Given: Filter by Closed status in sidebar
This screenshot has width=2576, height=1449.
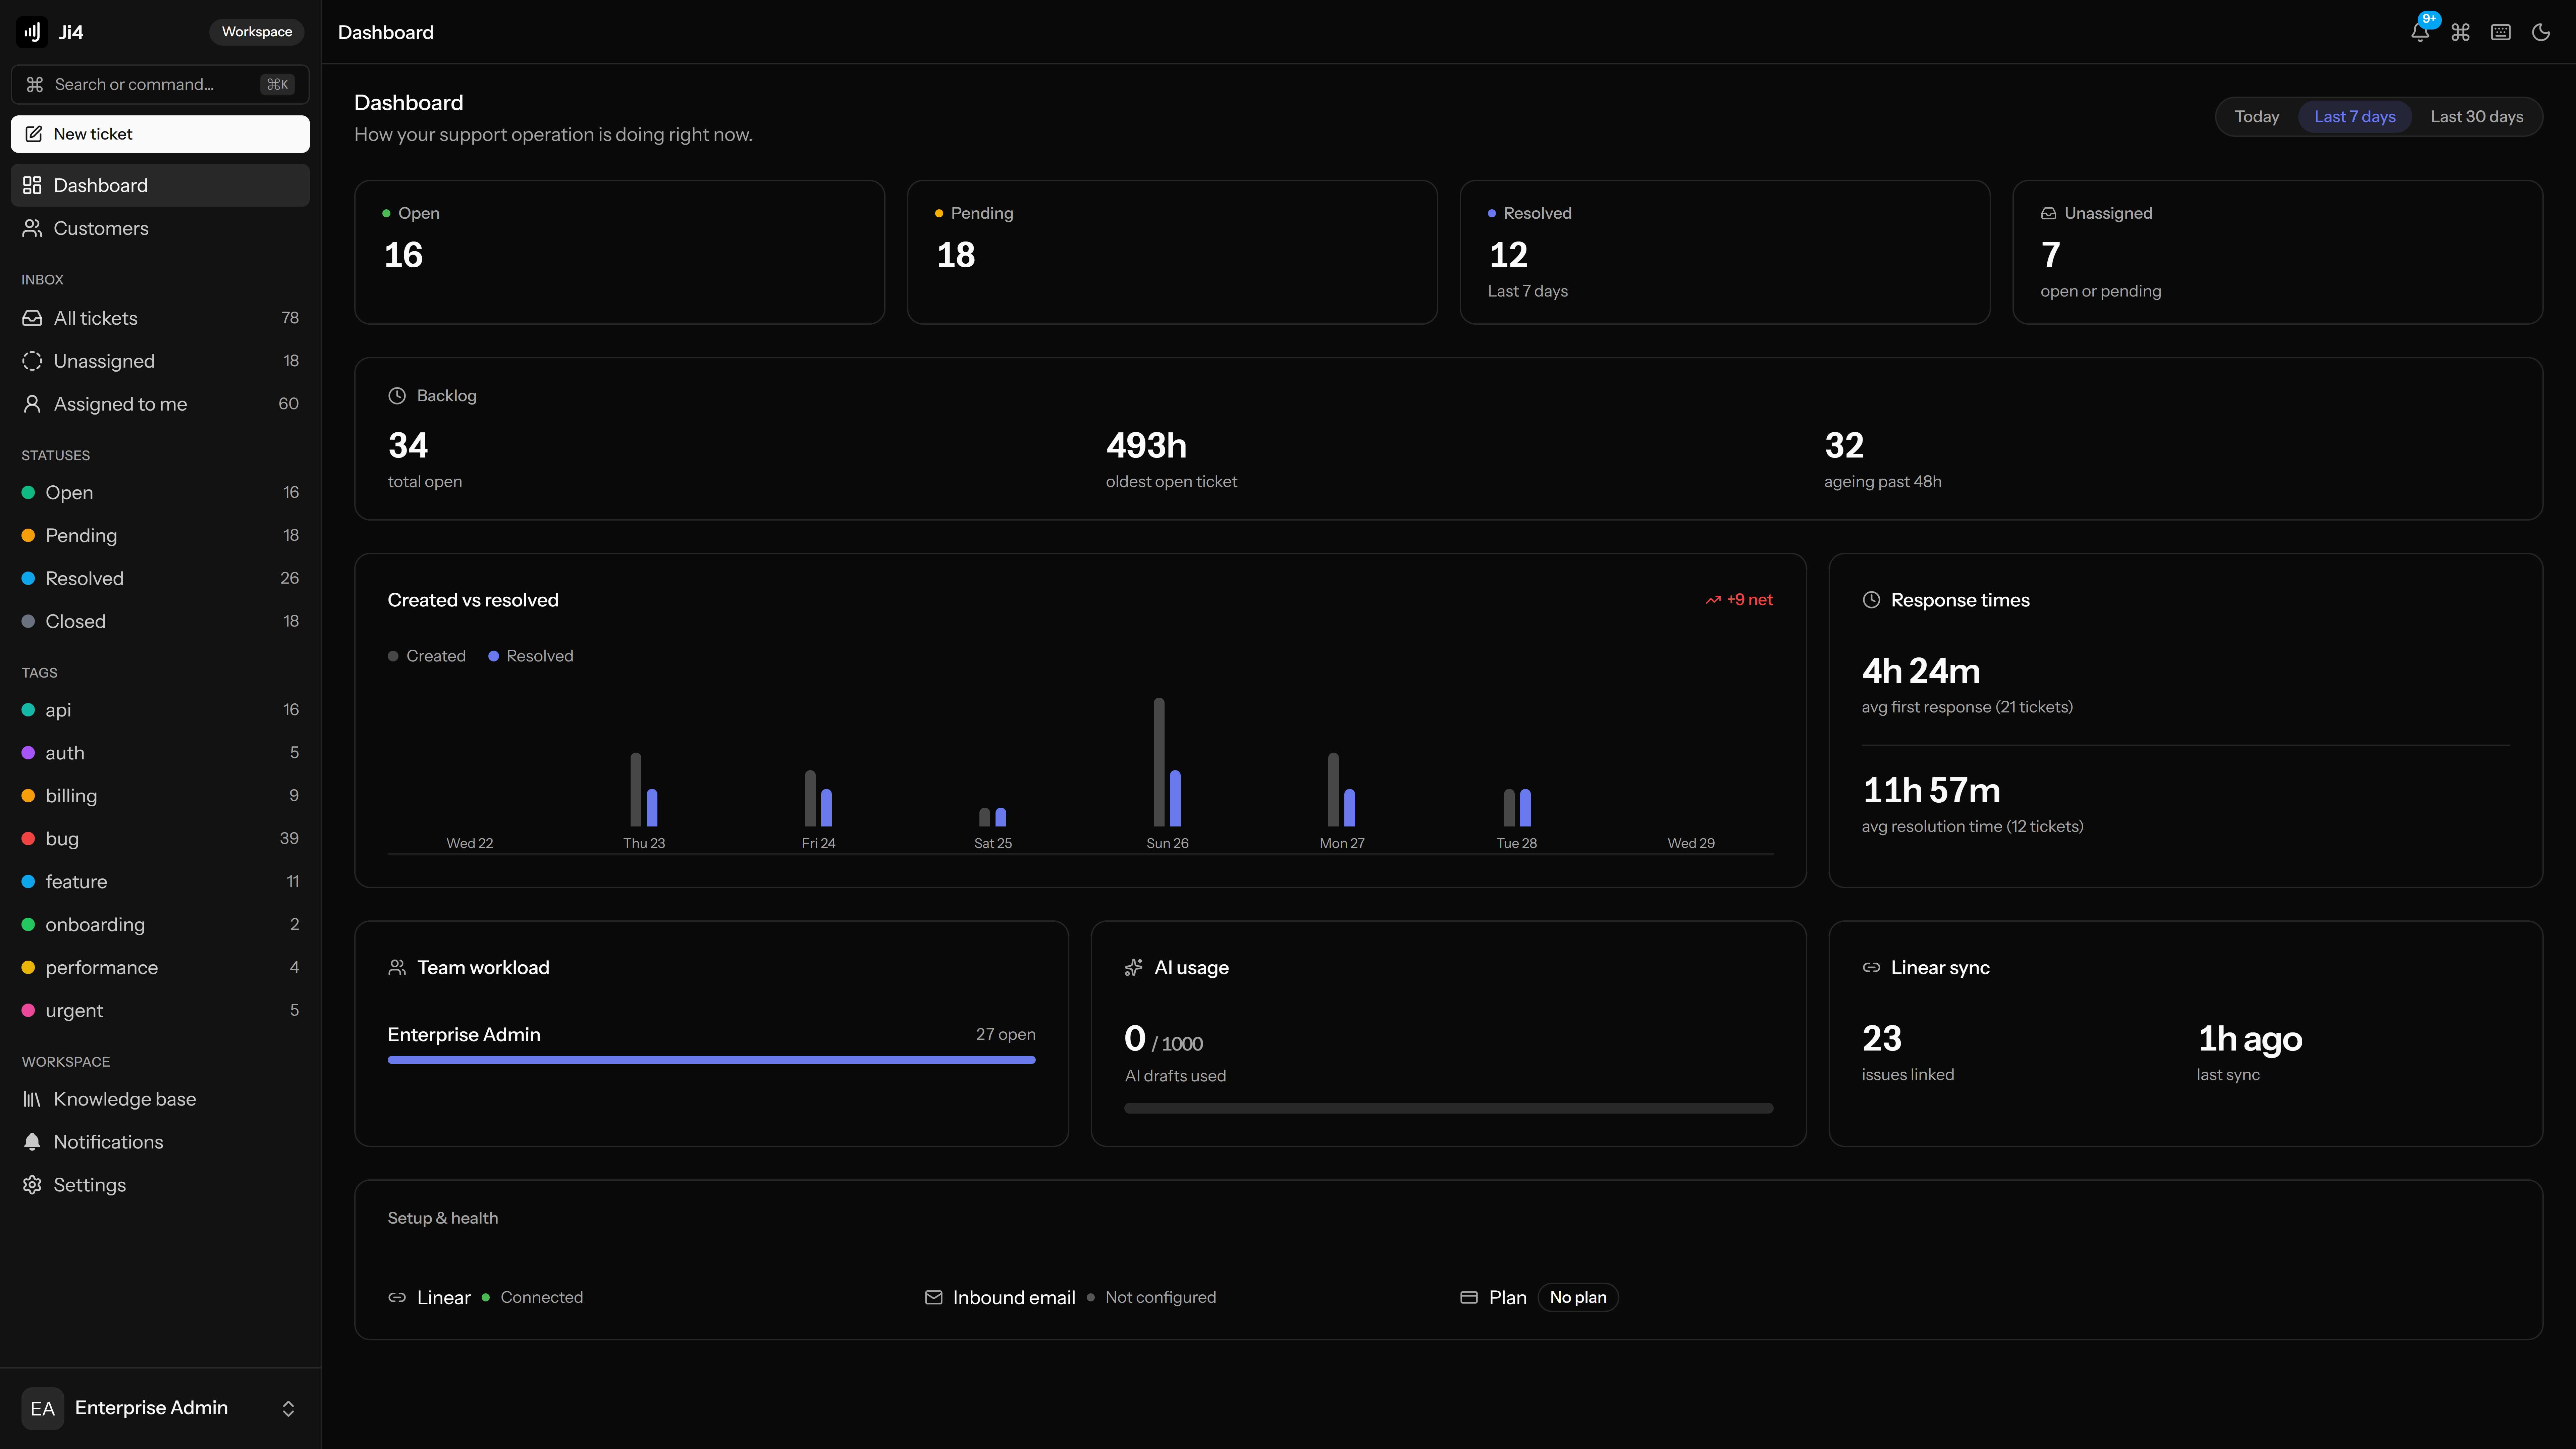Looking at the screenshot, I should point(160,621).
